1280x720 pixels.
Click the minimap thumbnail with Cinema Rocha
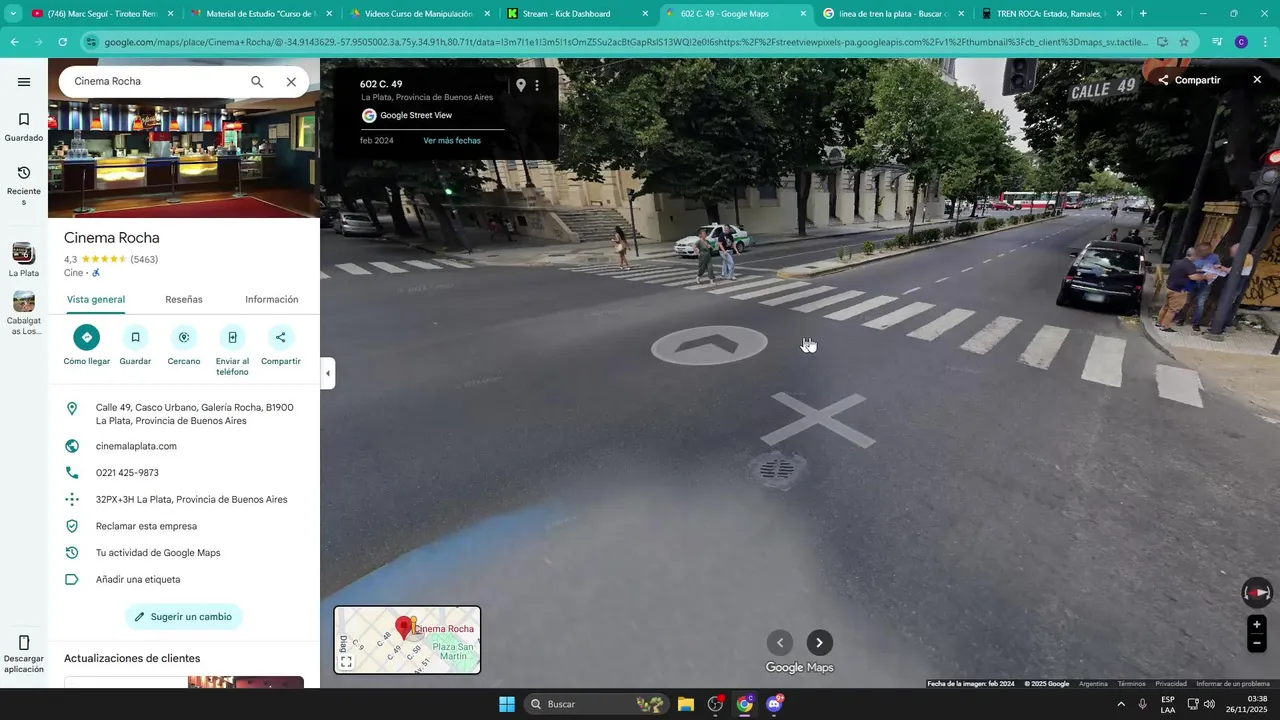[x=407, y=640]
